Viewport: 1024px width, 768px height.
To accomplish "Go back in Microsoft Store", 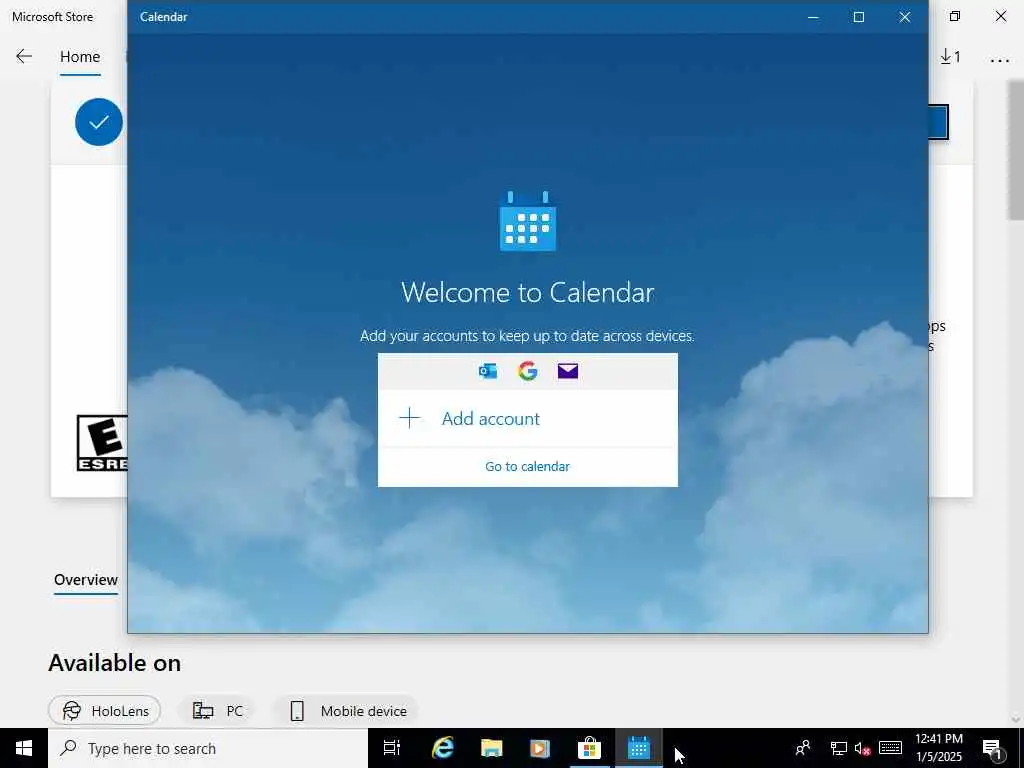I will (24, 57).
